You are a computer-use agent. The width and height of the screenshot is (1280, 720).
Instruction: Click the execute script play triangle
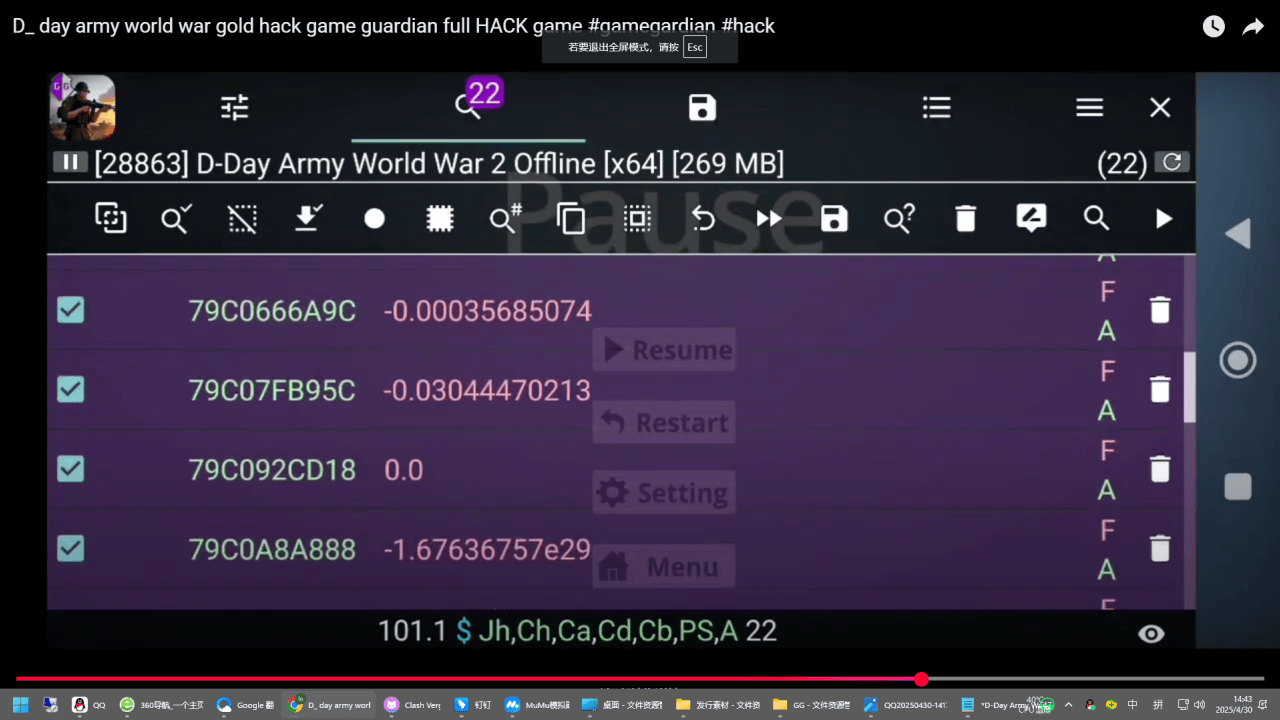coord(1163,218)
